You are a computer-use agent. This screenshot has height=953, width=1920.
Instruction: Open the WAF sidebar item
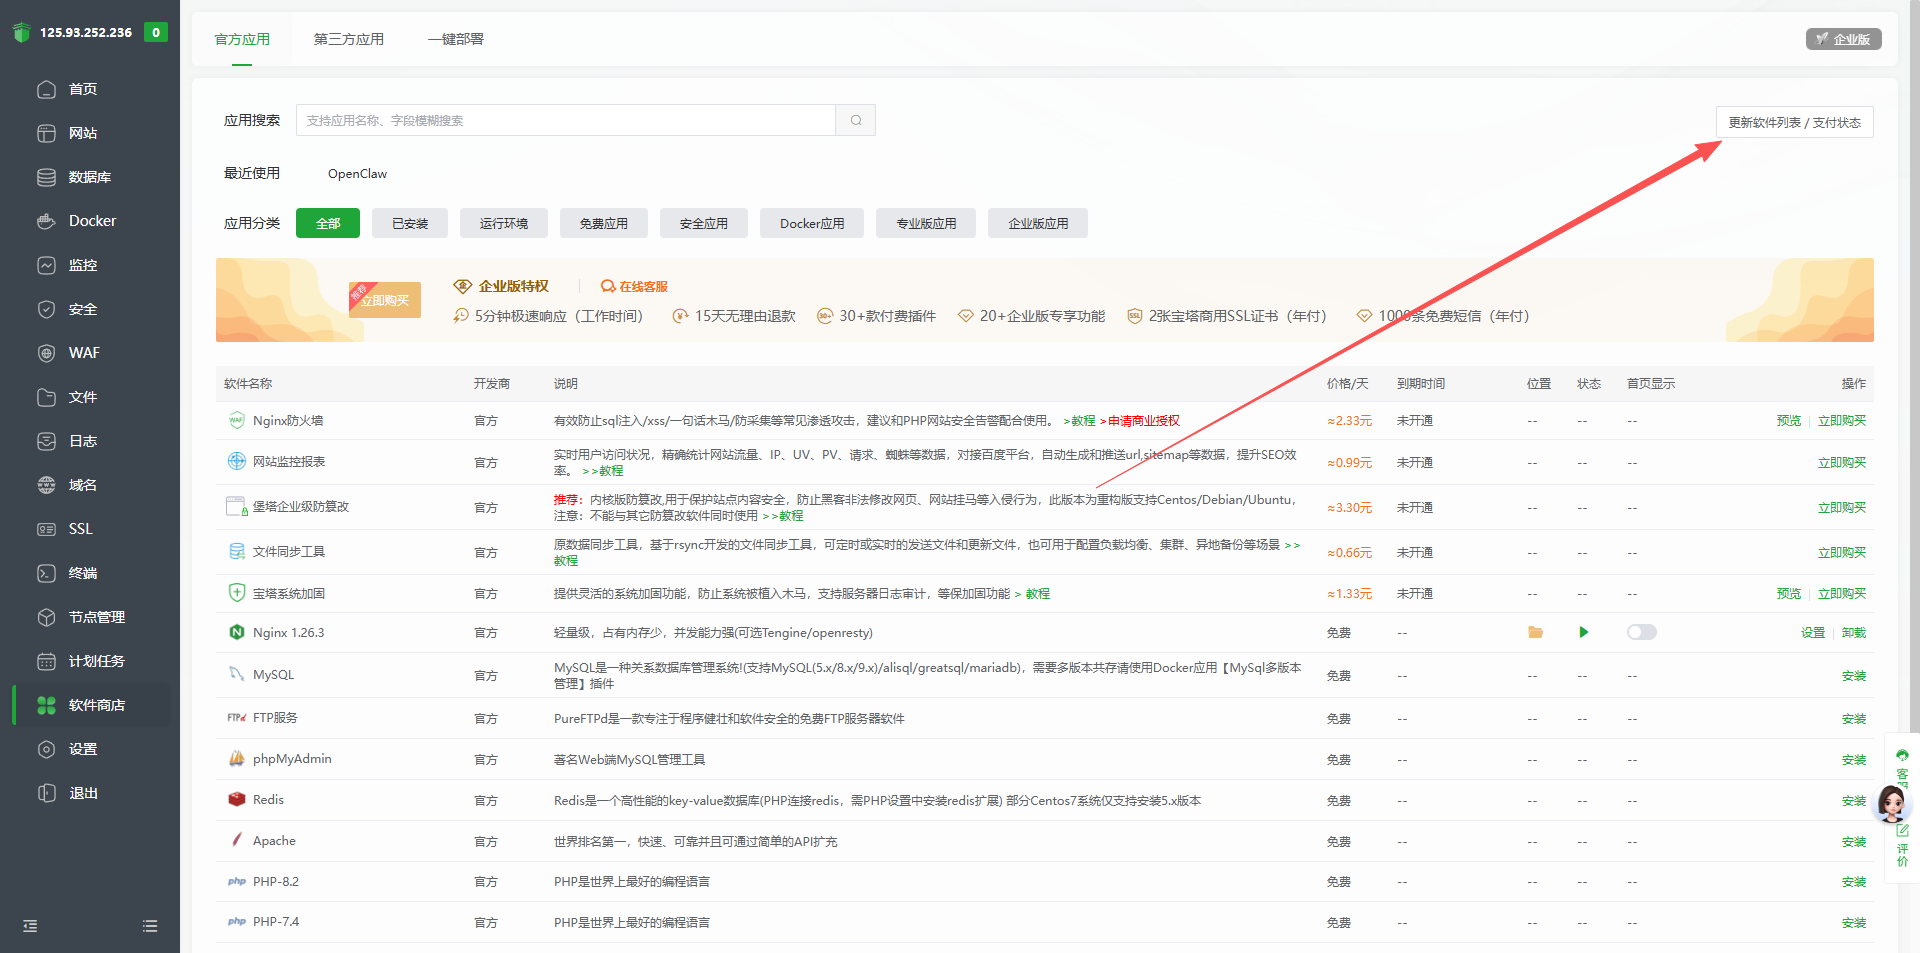pos(84,353)
